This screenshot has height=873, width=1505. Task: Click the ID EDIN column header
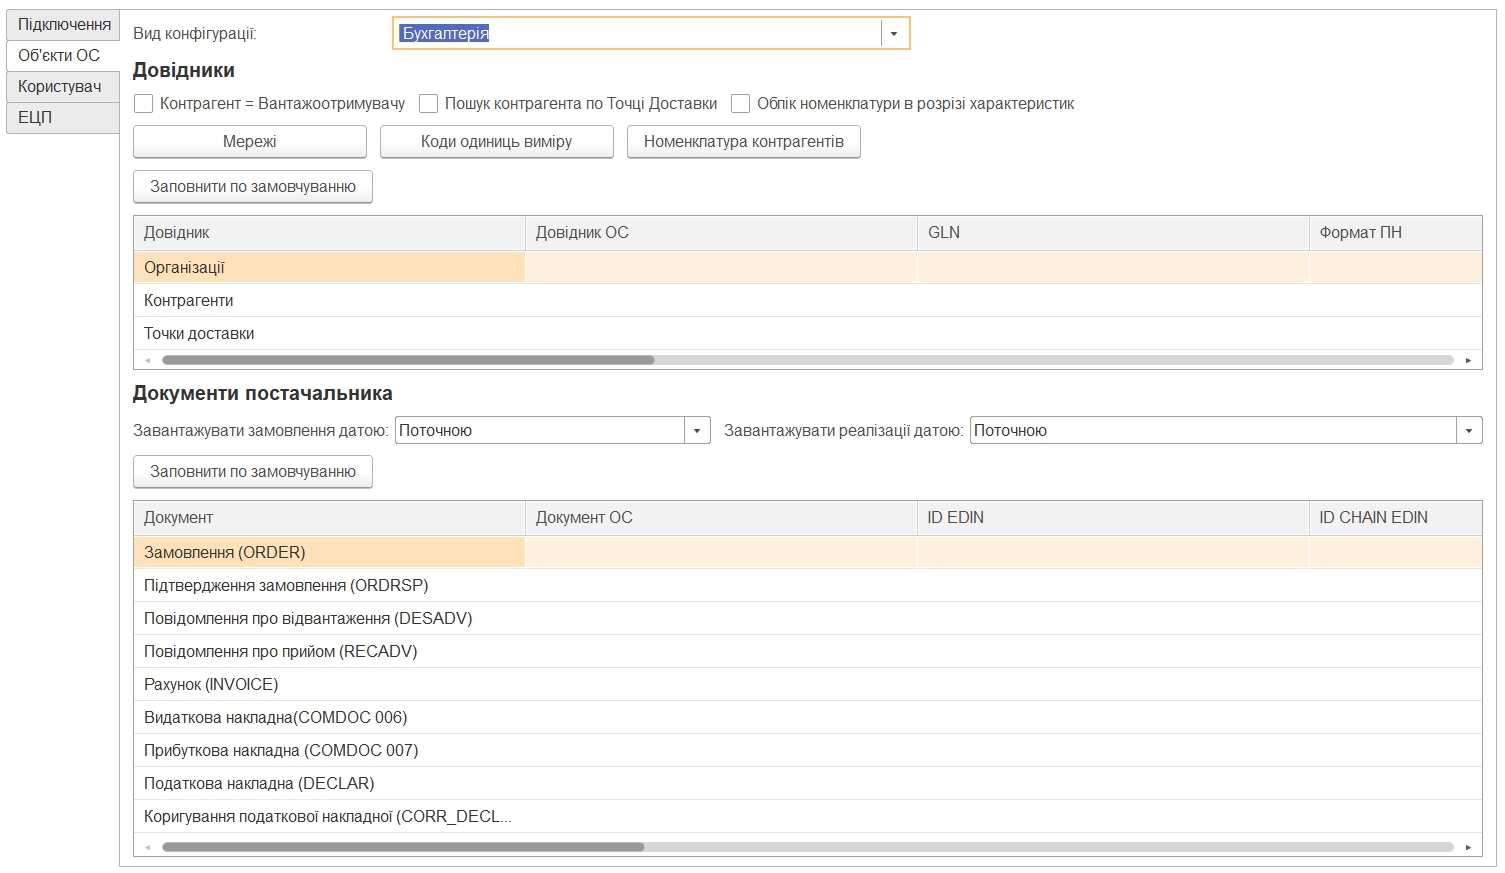point(1113,517)
